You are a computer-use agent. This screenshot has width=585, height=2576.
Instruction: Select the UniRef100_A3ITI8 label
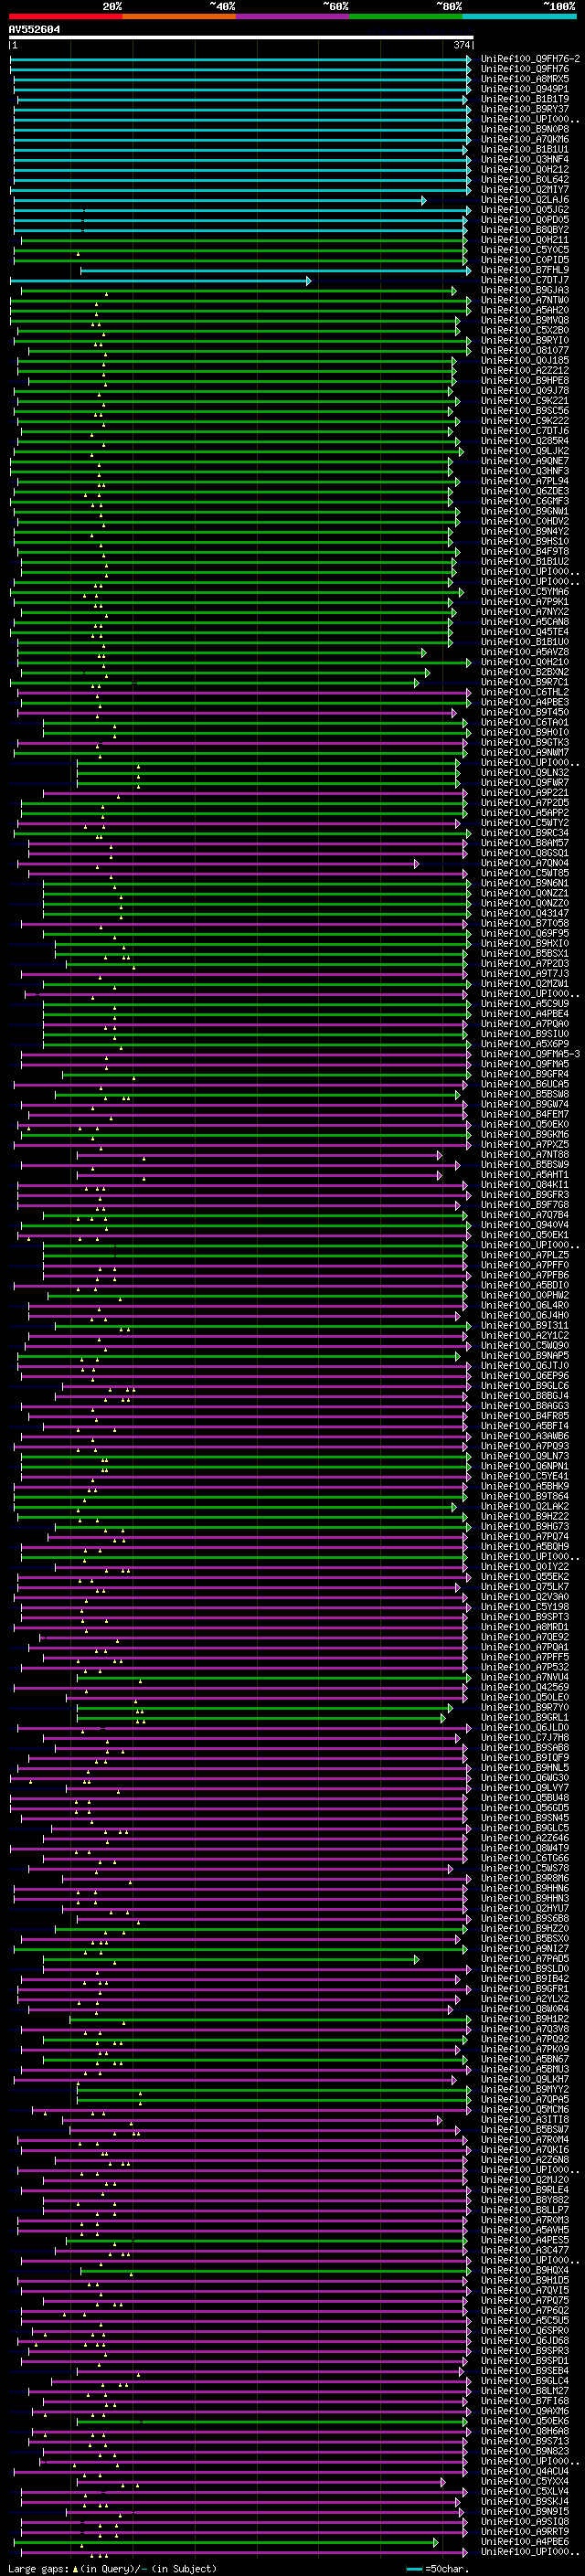pyautogui.click(x=525, y=2119)
